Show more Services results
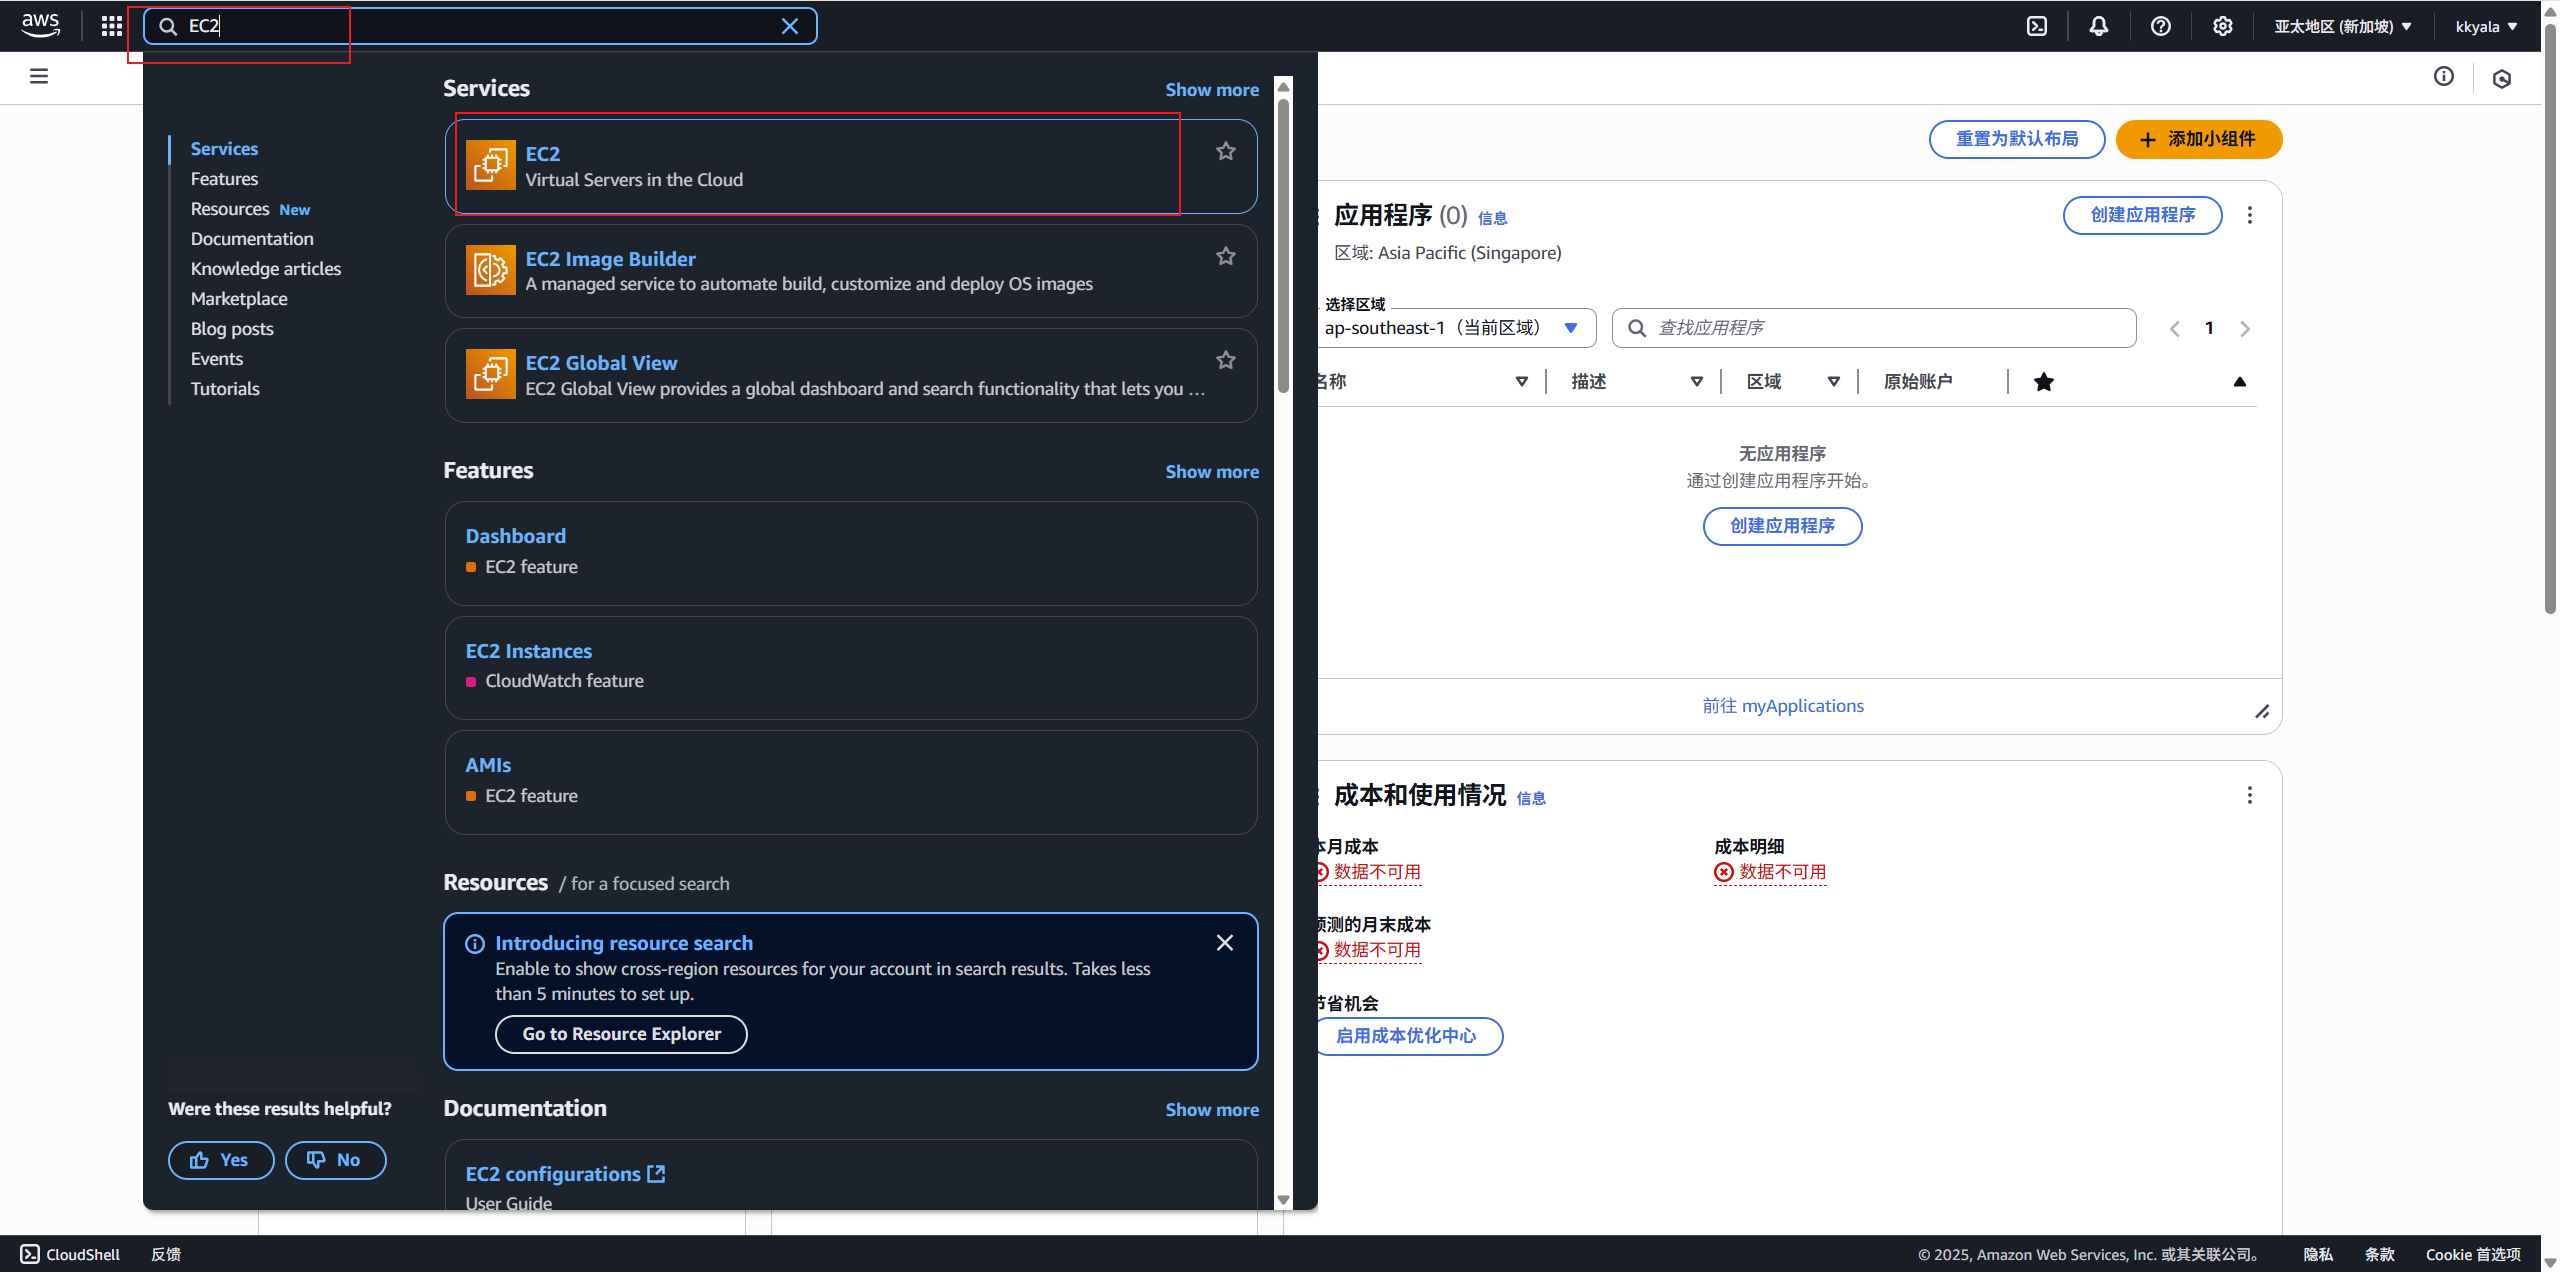This screenshot has height=1272, width=2560. point(1212,90)
